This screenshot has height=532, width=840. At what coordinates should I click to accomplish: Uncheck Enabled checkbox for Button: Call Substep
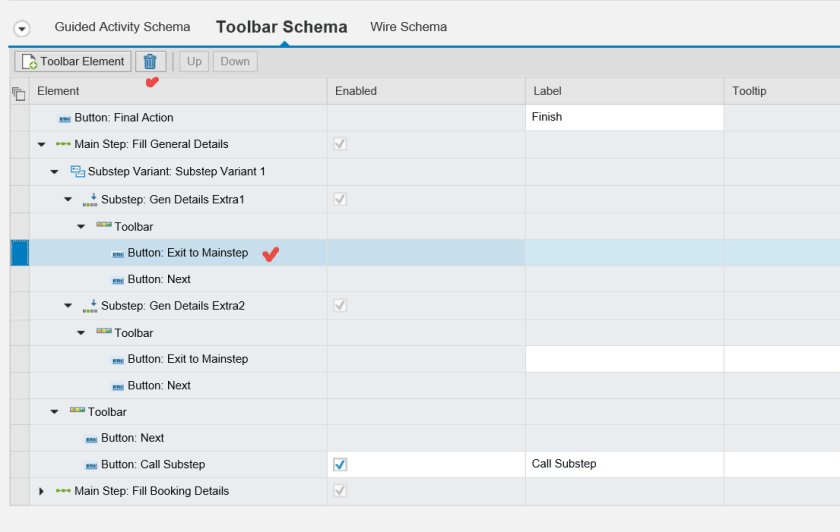pos(340,465)
